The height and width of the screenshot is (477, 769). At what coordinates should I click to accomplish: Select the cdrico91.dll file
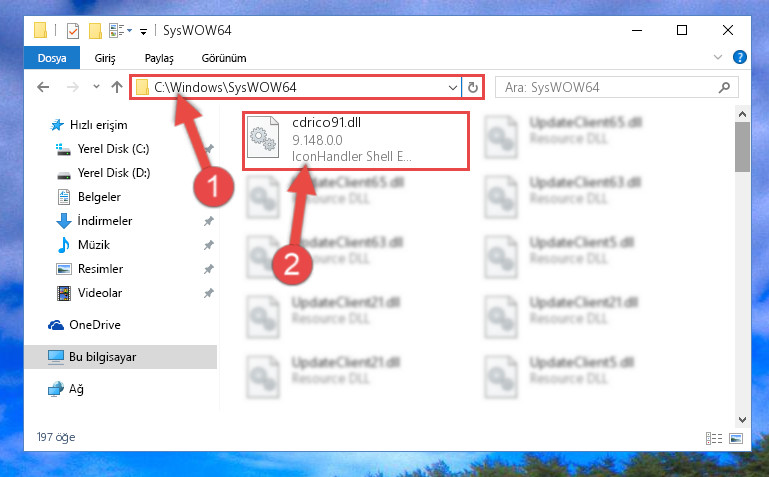356,141
